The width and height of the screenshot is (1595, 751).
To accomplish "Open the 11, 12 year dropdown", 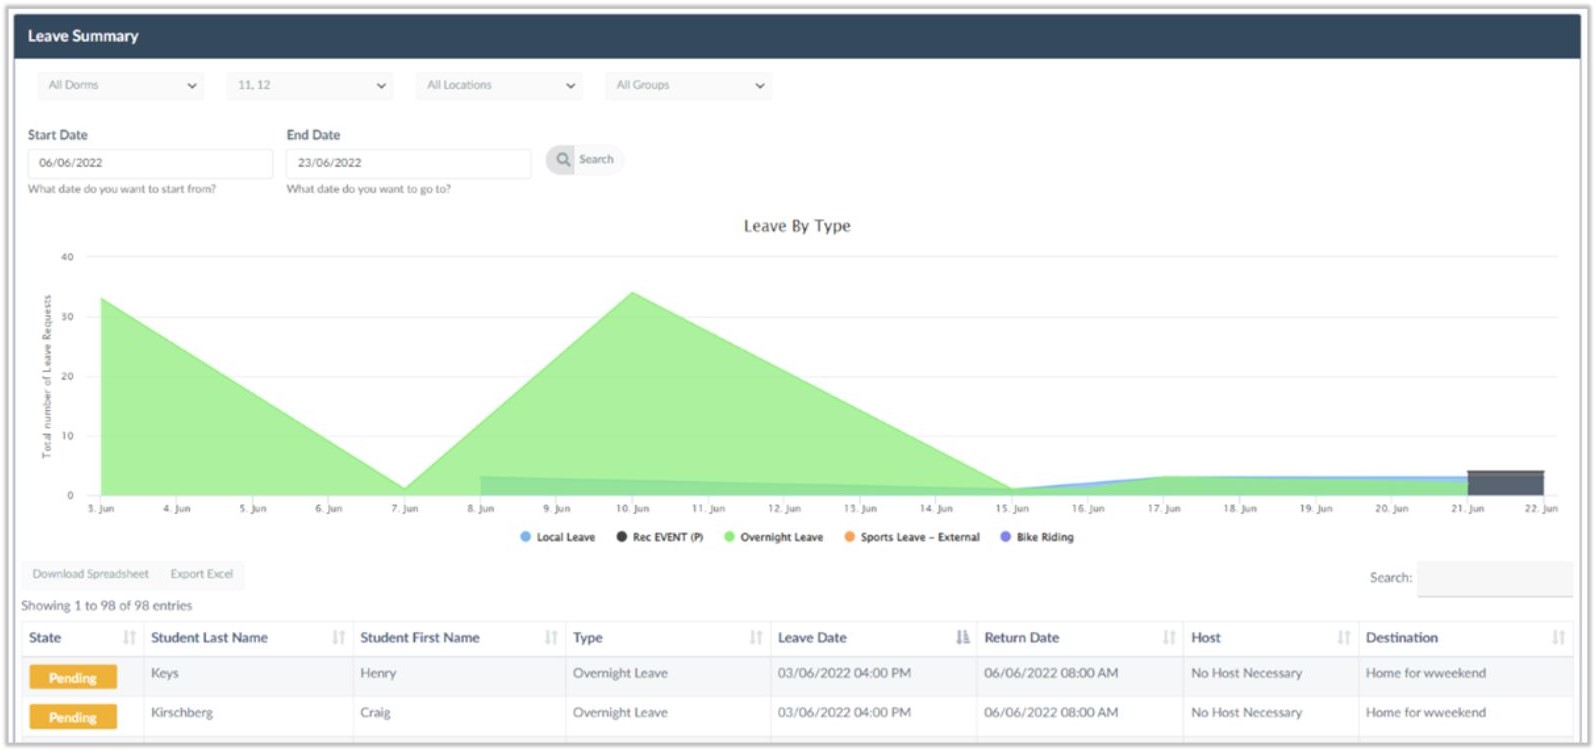I will coord(310,86).
